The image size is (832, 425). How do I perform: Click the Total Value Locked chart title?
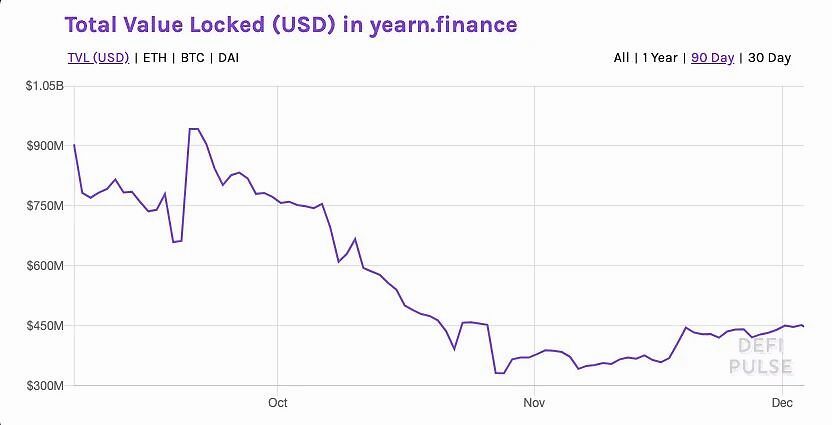click(x=291, y=23)
